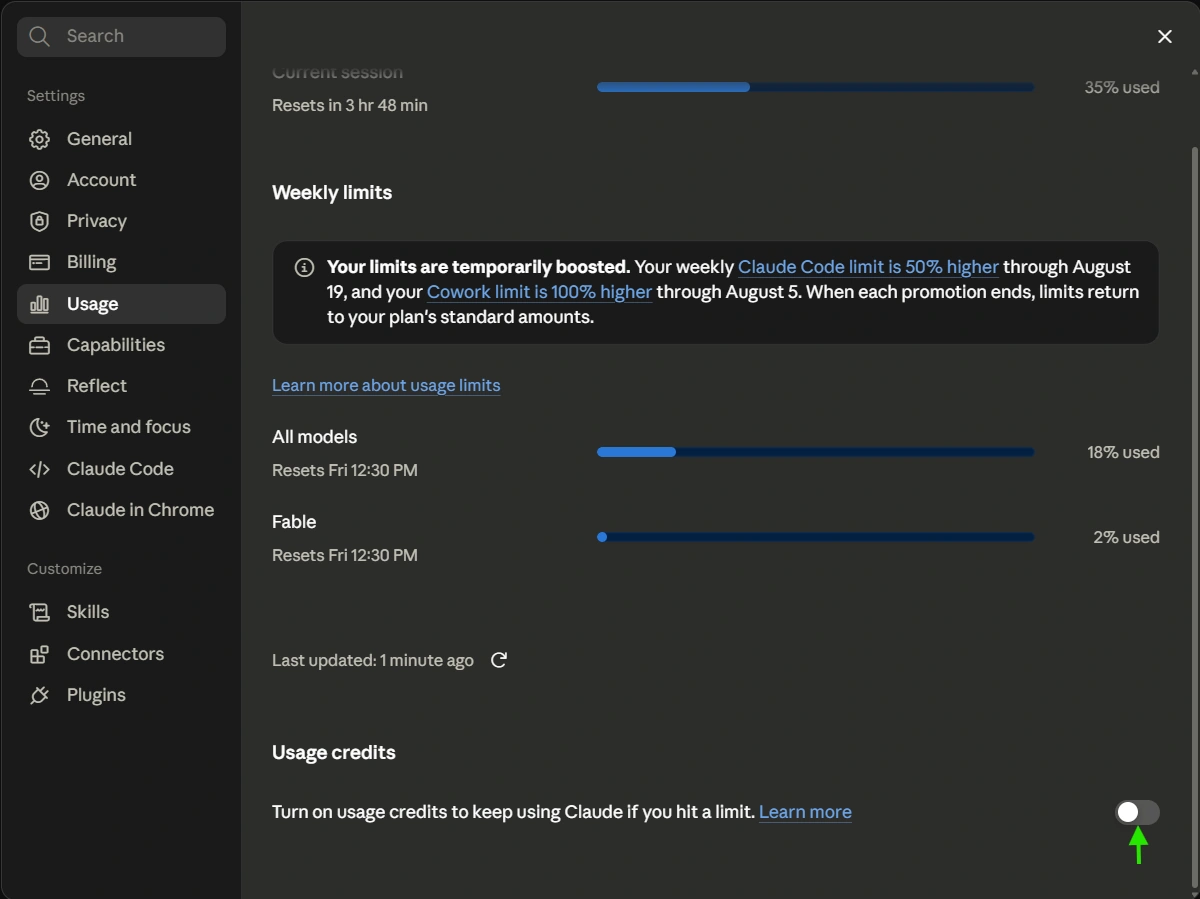Click 'Resets in 3 hr 48 min' text

click(x=350, y=105)
